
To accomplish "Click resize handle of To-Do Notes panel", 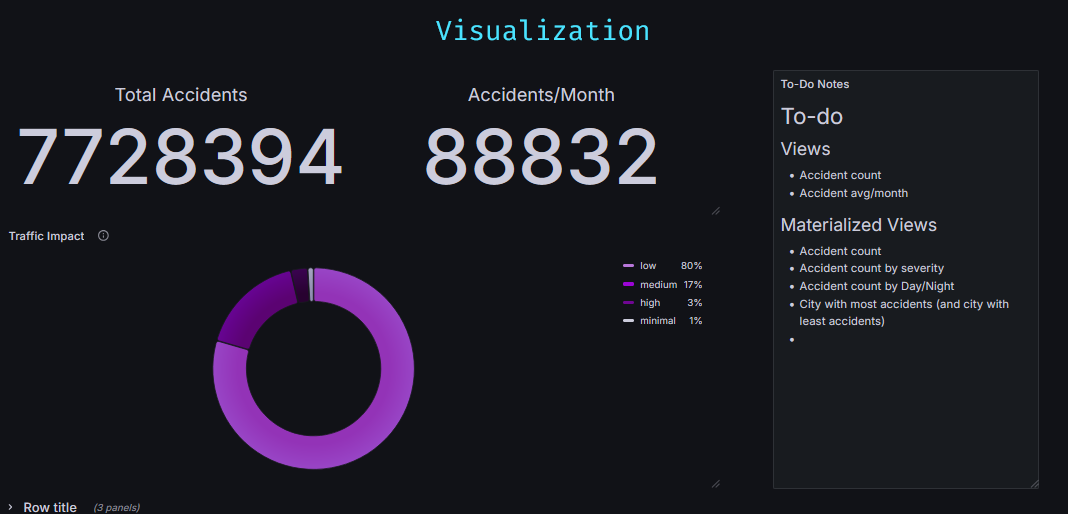I will 1034,483.
